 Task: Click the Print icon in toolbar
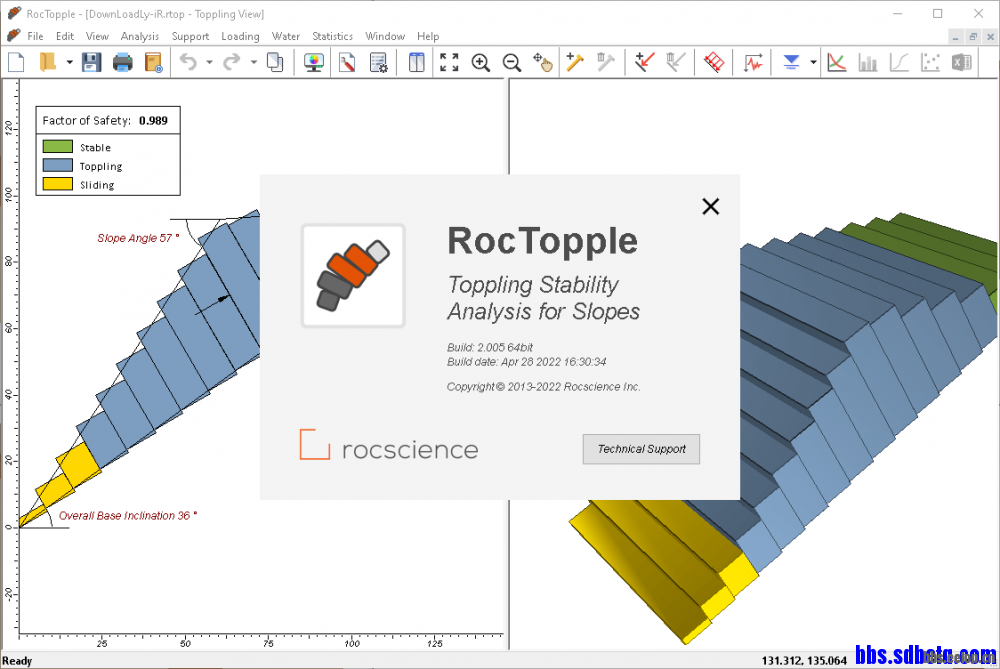[122, 62]
